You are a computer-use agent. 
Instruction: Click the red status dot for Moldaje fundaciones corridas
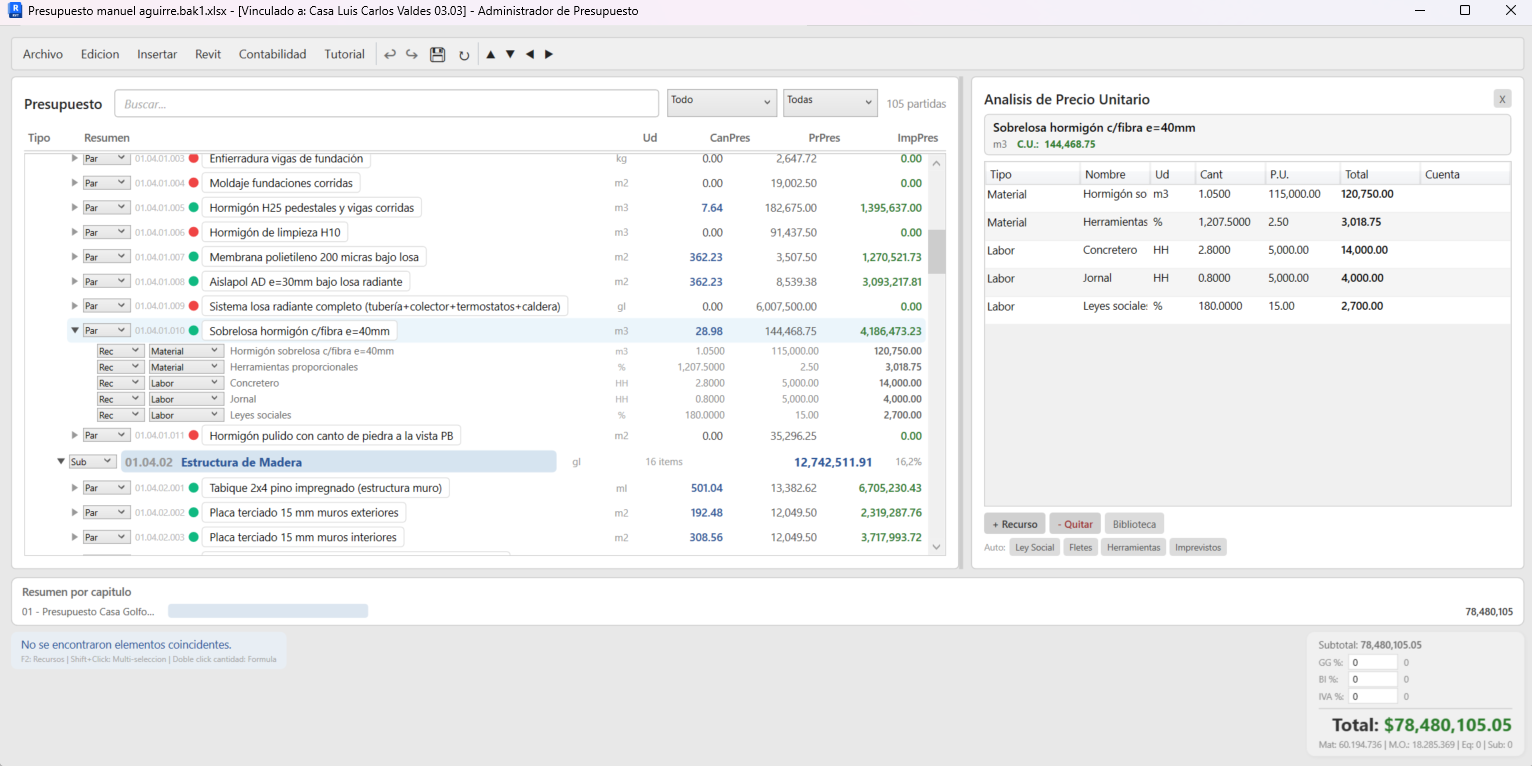(194, 183)
